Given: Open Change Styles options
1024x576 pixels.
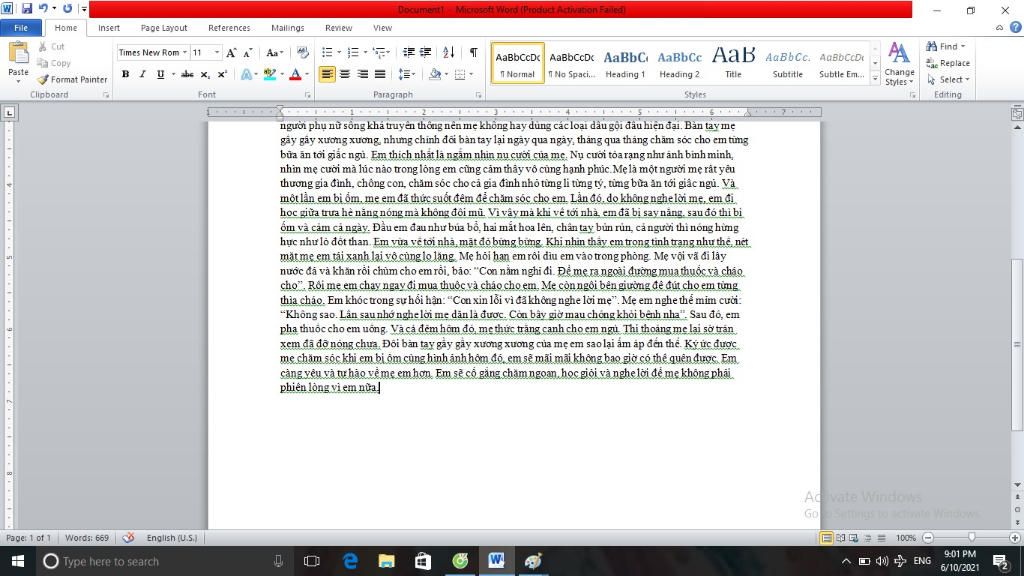Looking at the screenshot, I should tap(899, 62).
